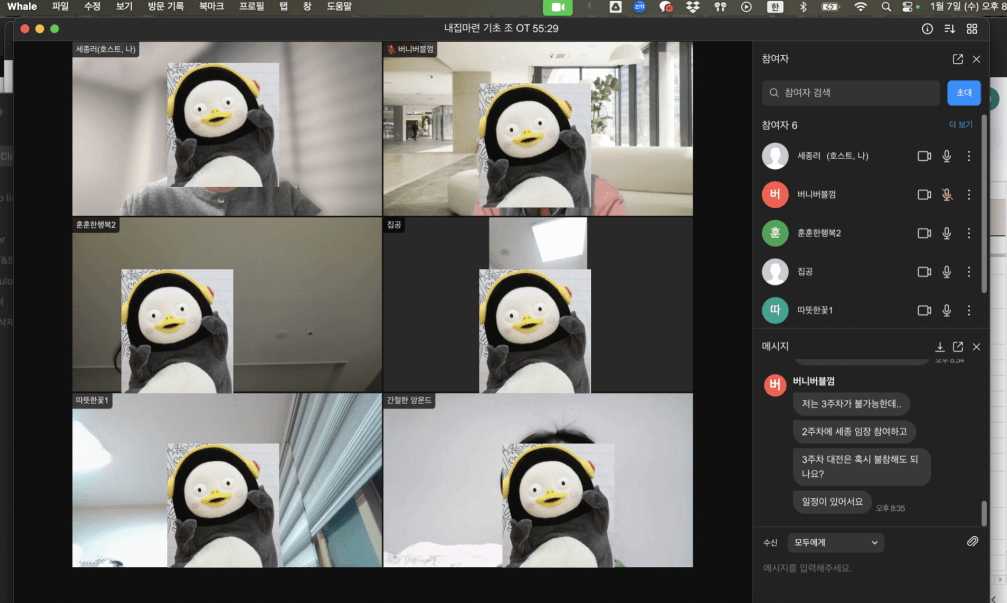Mute the microphone of 훈훈한행복2
The width and height of the screenshot is (1007, 603).
[x=946, y=233]
